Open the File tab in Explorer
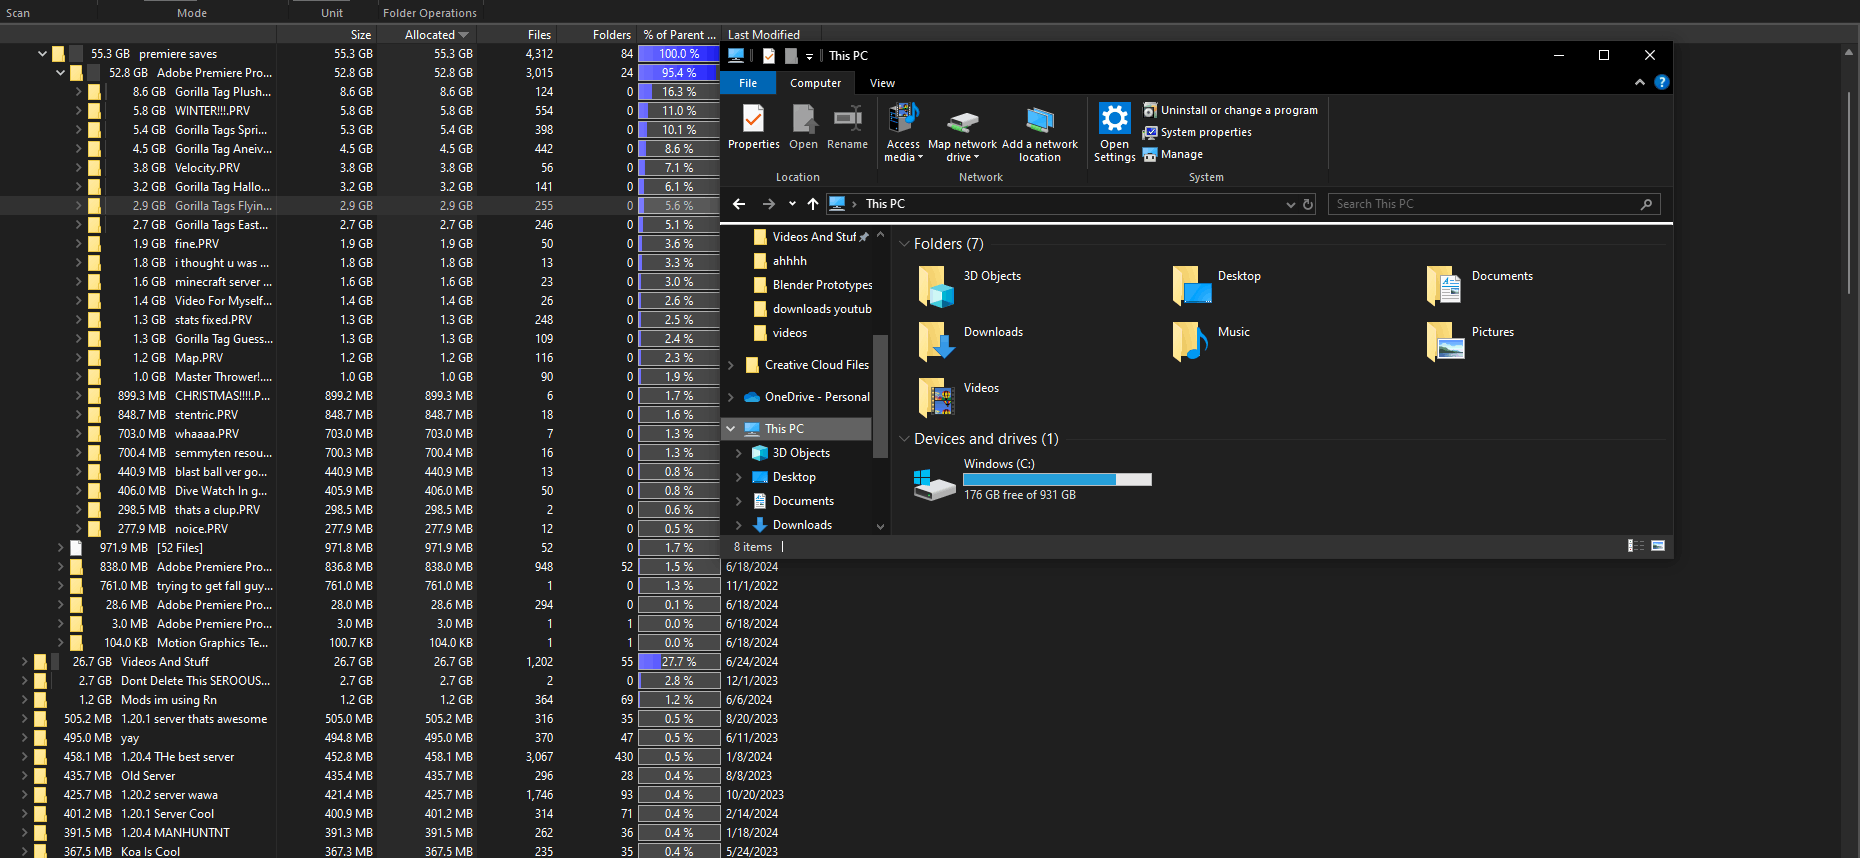The height and width of the screenshot is (858, 1860). pyautogui.click(x=748, y=83)
